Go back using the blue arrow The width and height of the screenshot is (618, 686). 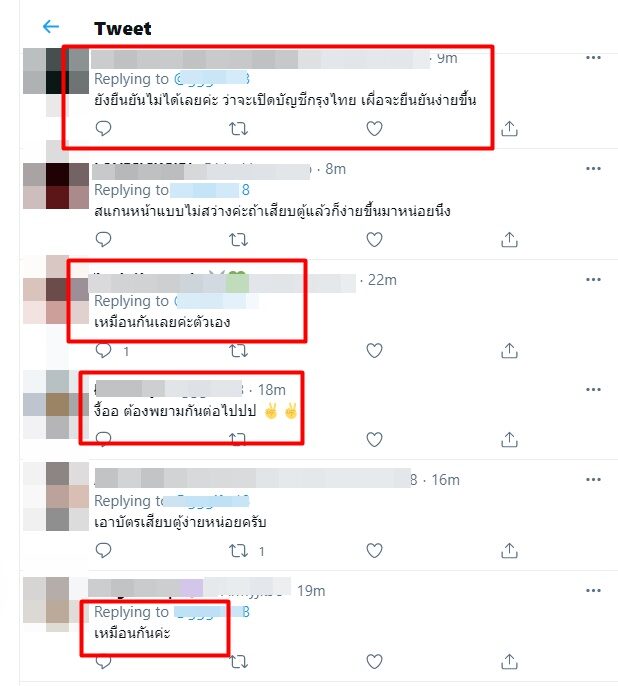51,27
